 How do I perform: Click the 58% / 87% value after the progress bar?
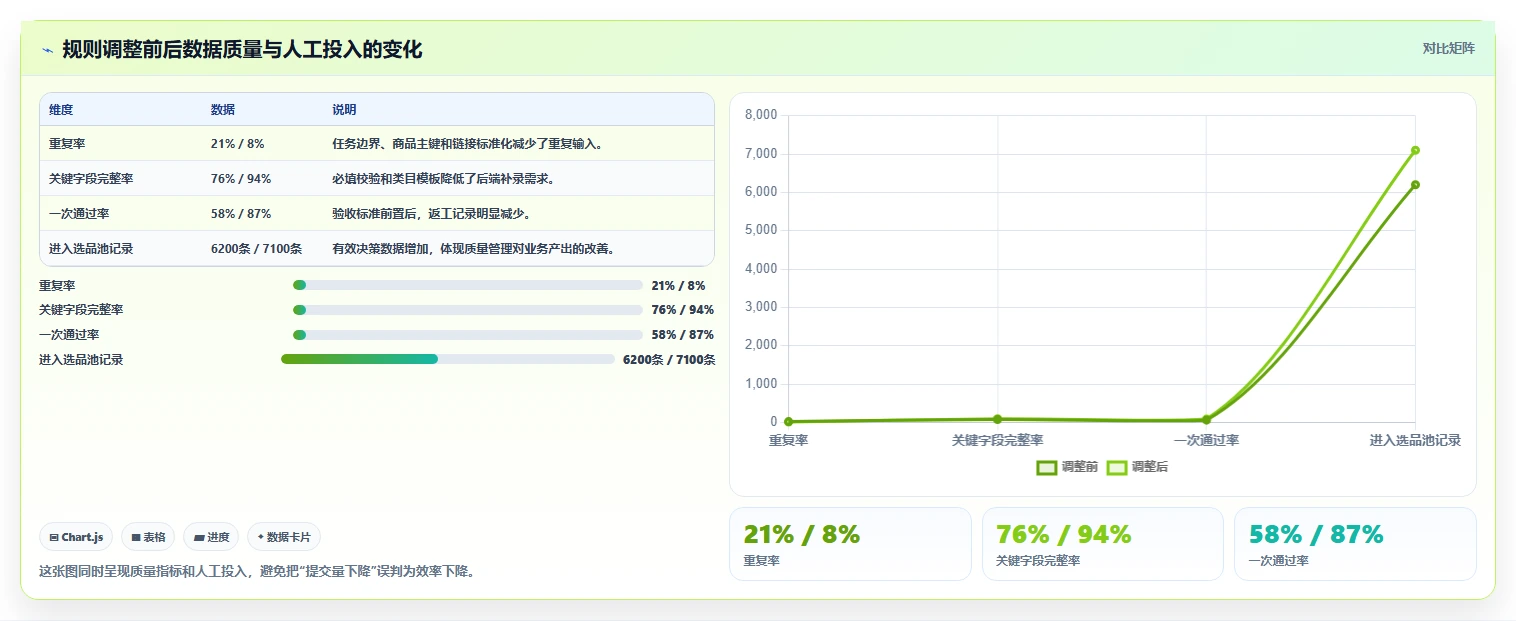(x=683, y=335)
